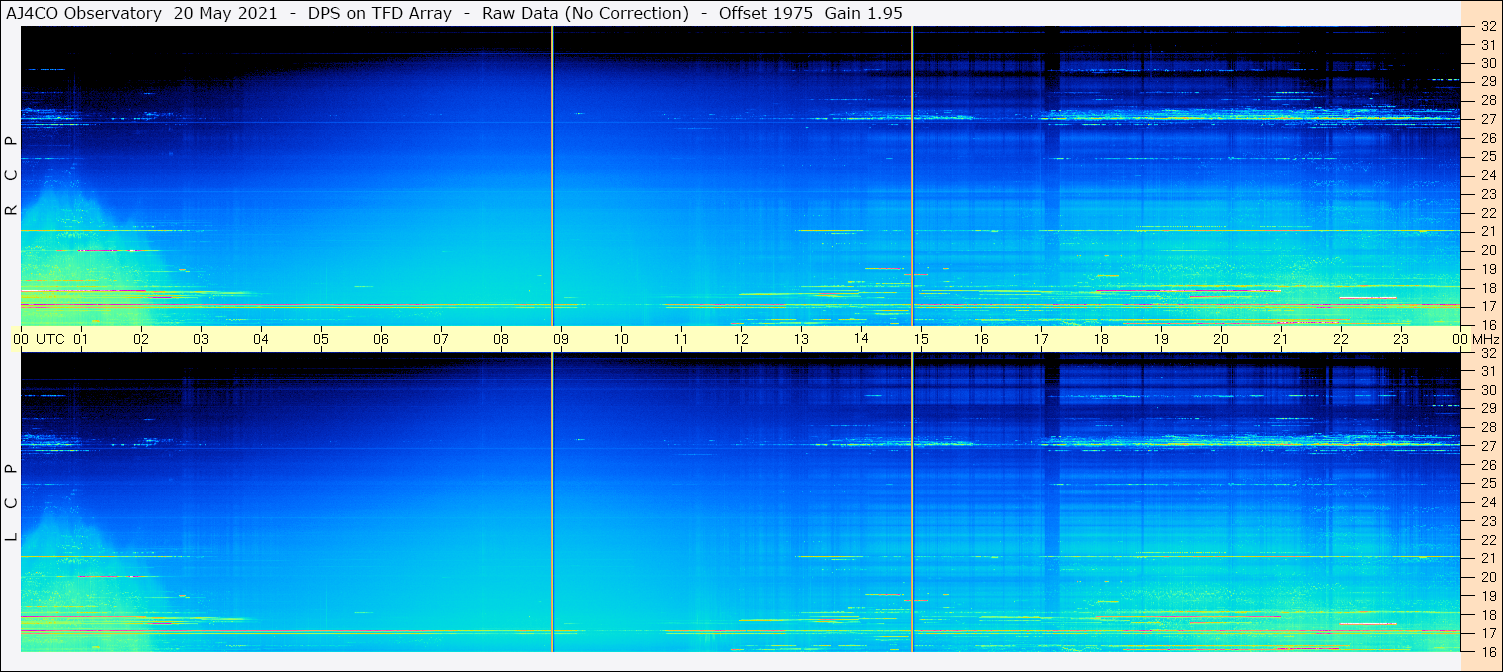
Task: Click the yellow vertical line near 09 in RCP panel
Action: [552, 175]
